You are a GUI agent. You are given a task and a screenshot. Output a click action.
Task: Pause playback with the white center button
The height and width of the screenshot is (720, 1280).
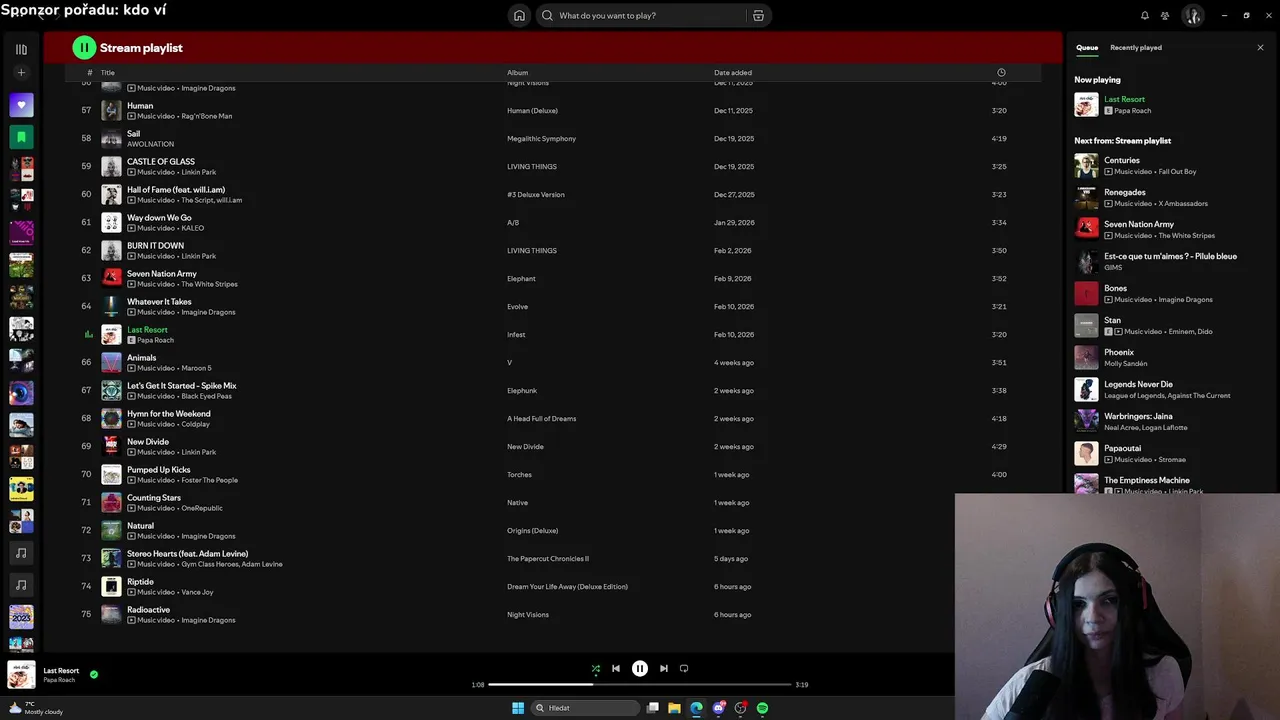(x=640, y=668)
